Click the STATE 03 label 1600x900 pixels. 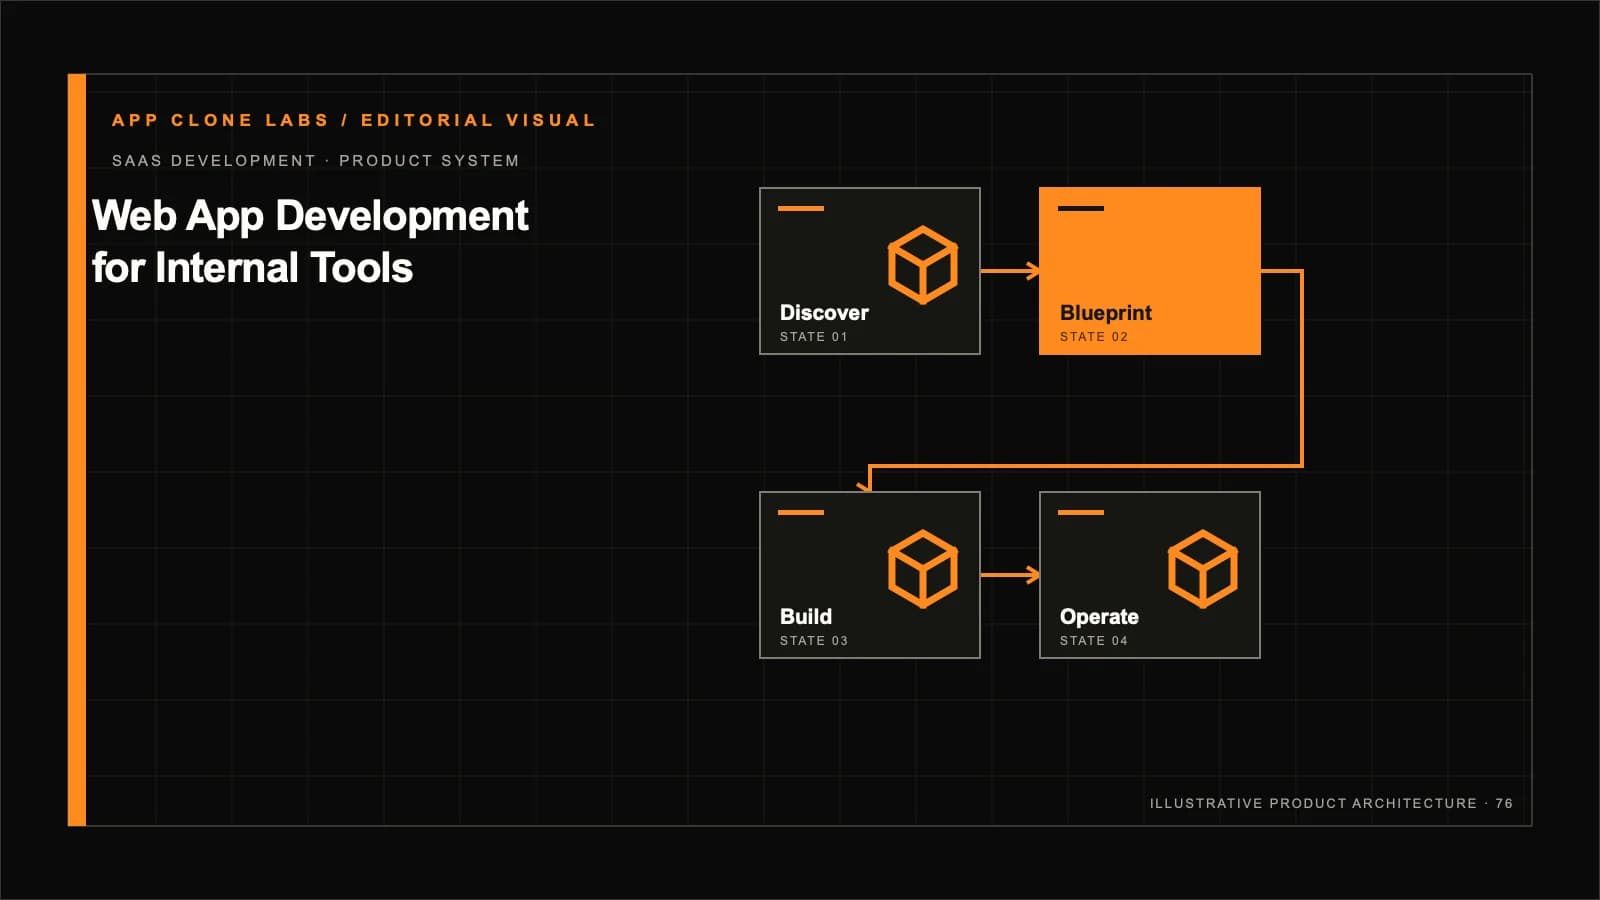click(x=814, y=641)
